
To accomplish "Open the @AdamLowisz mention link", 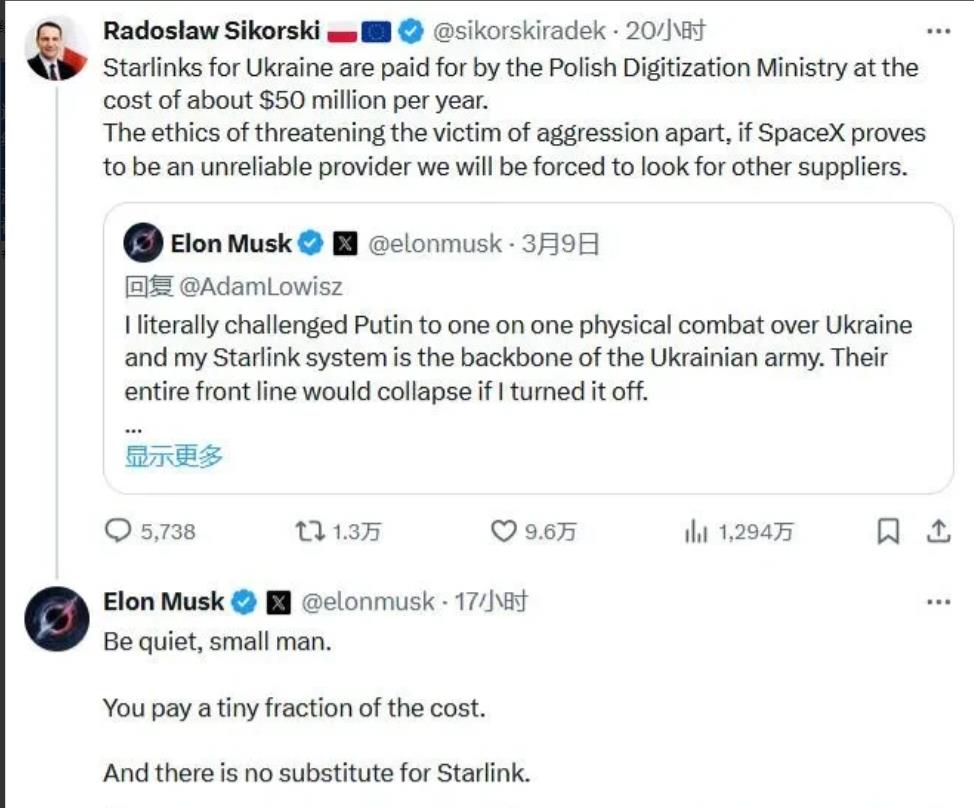I will (x=261, y=287).
